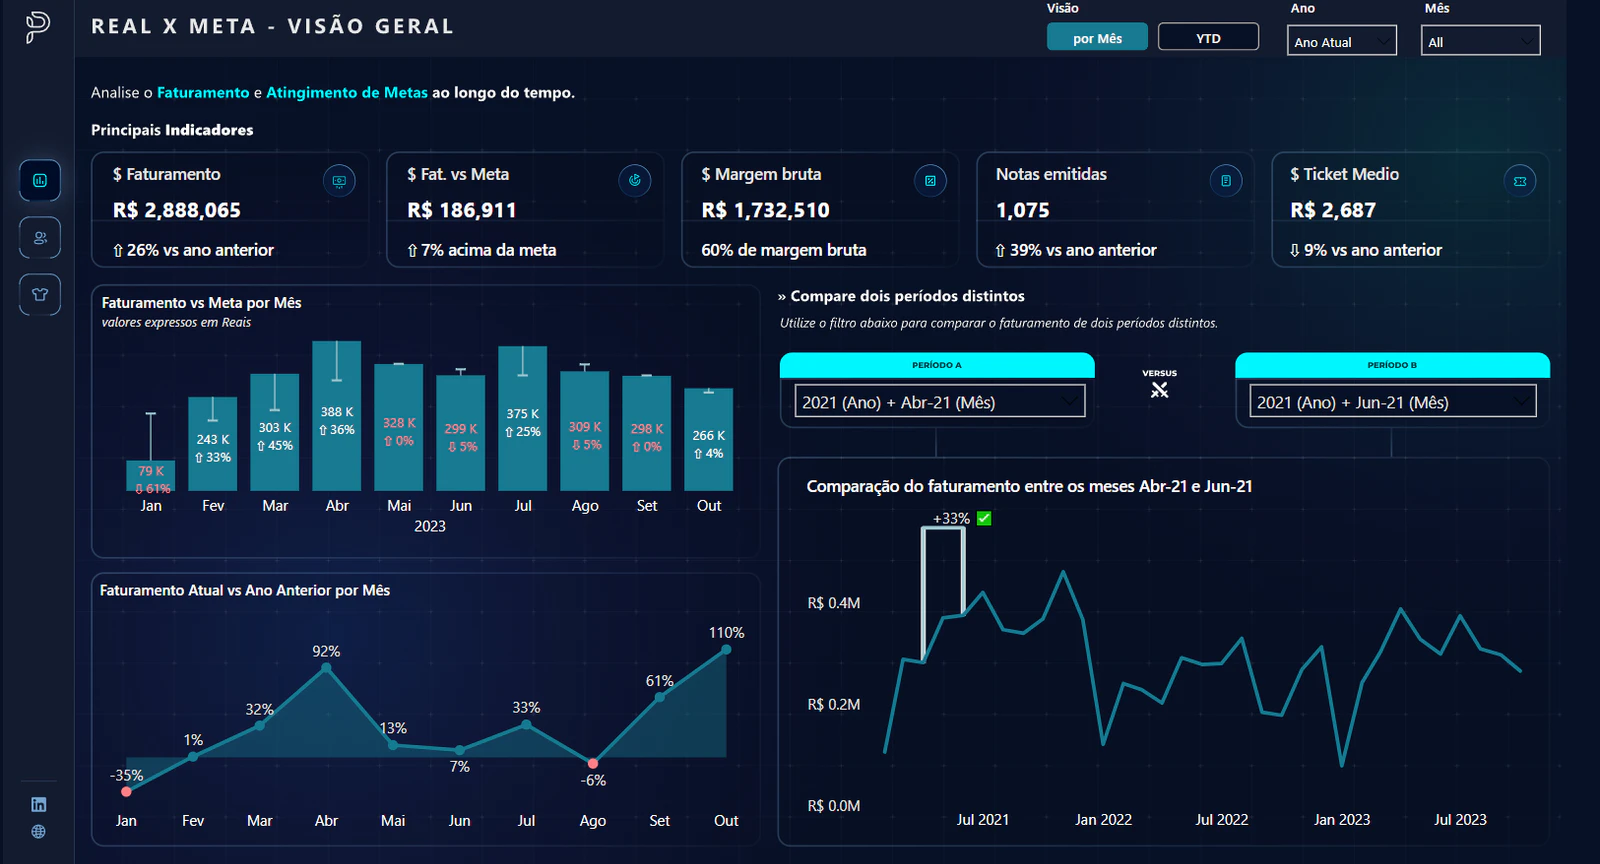Click the 'Jan 2023' axis label
Image resolution: width=1600 pixels, height=864 pixels.
pos(1342,819)
